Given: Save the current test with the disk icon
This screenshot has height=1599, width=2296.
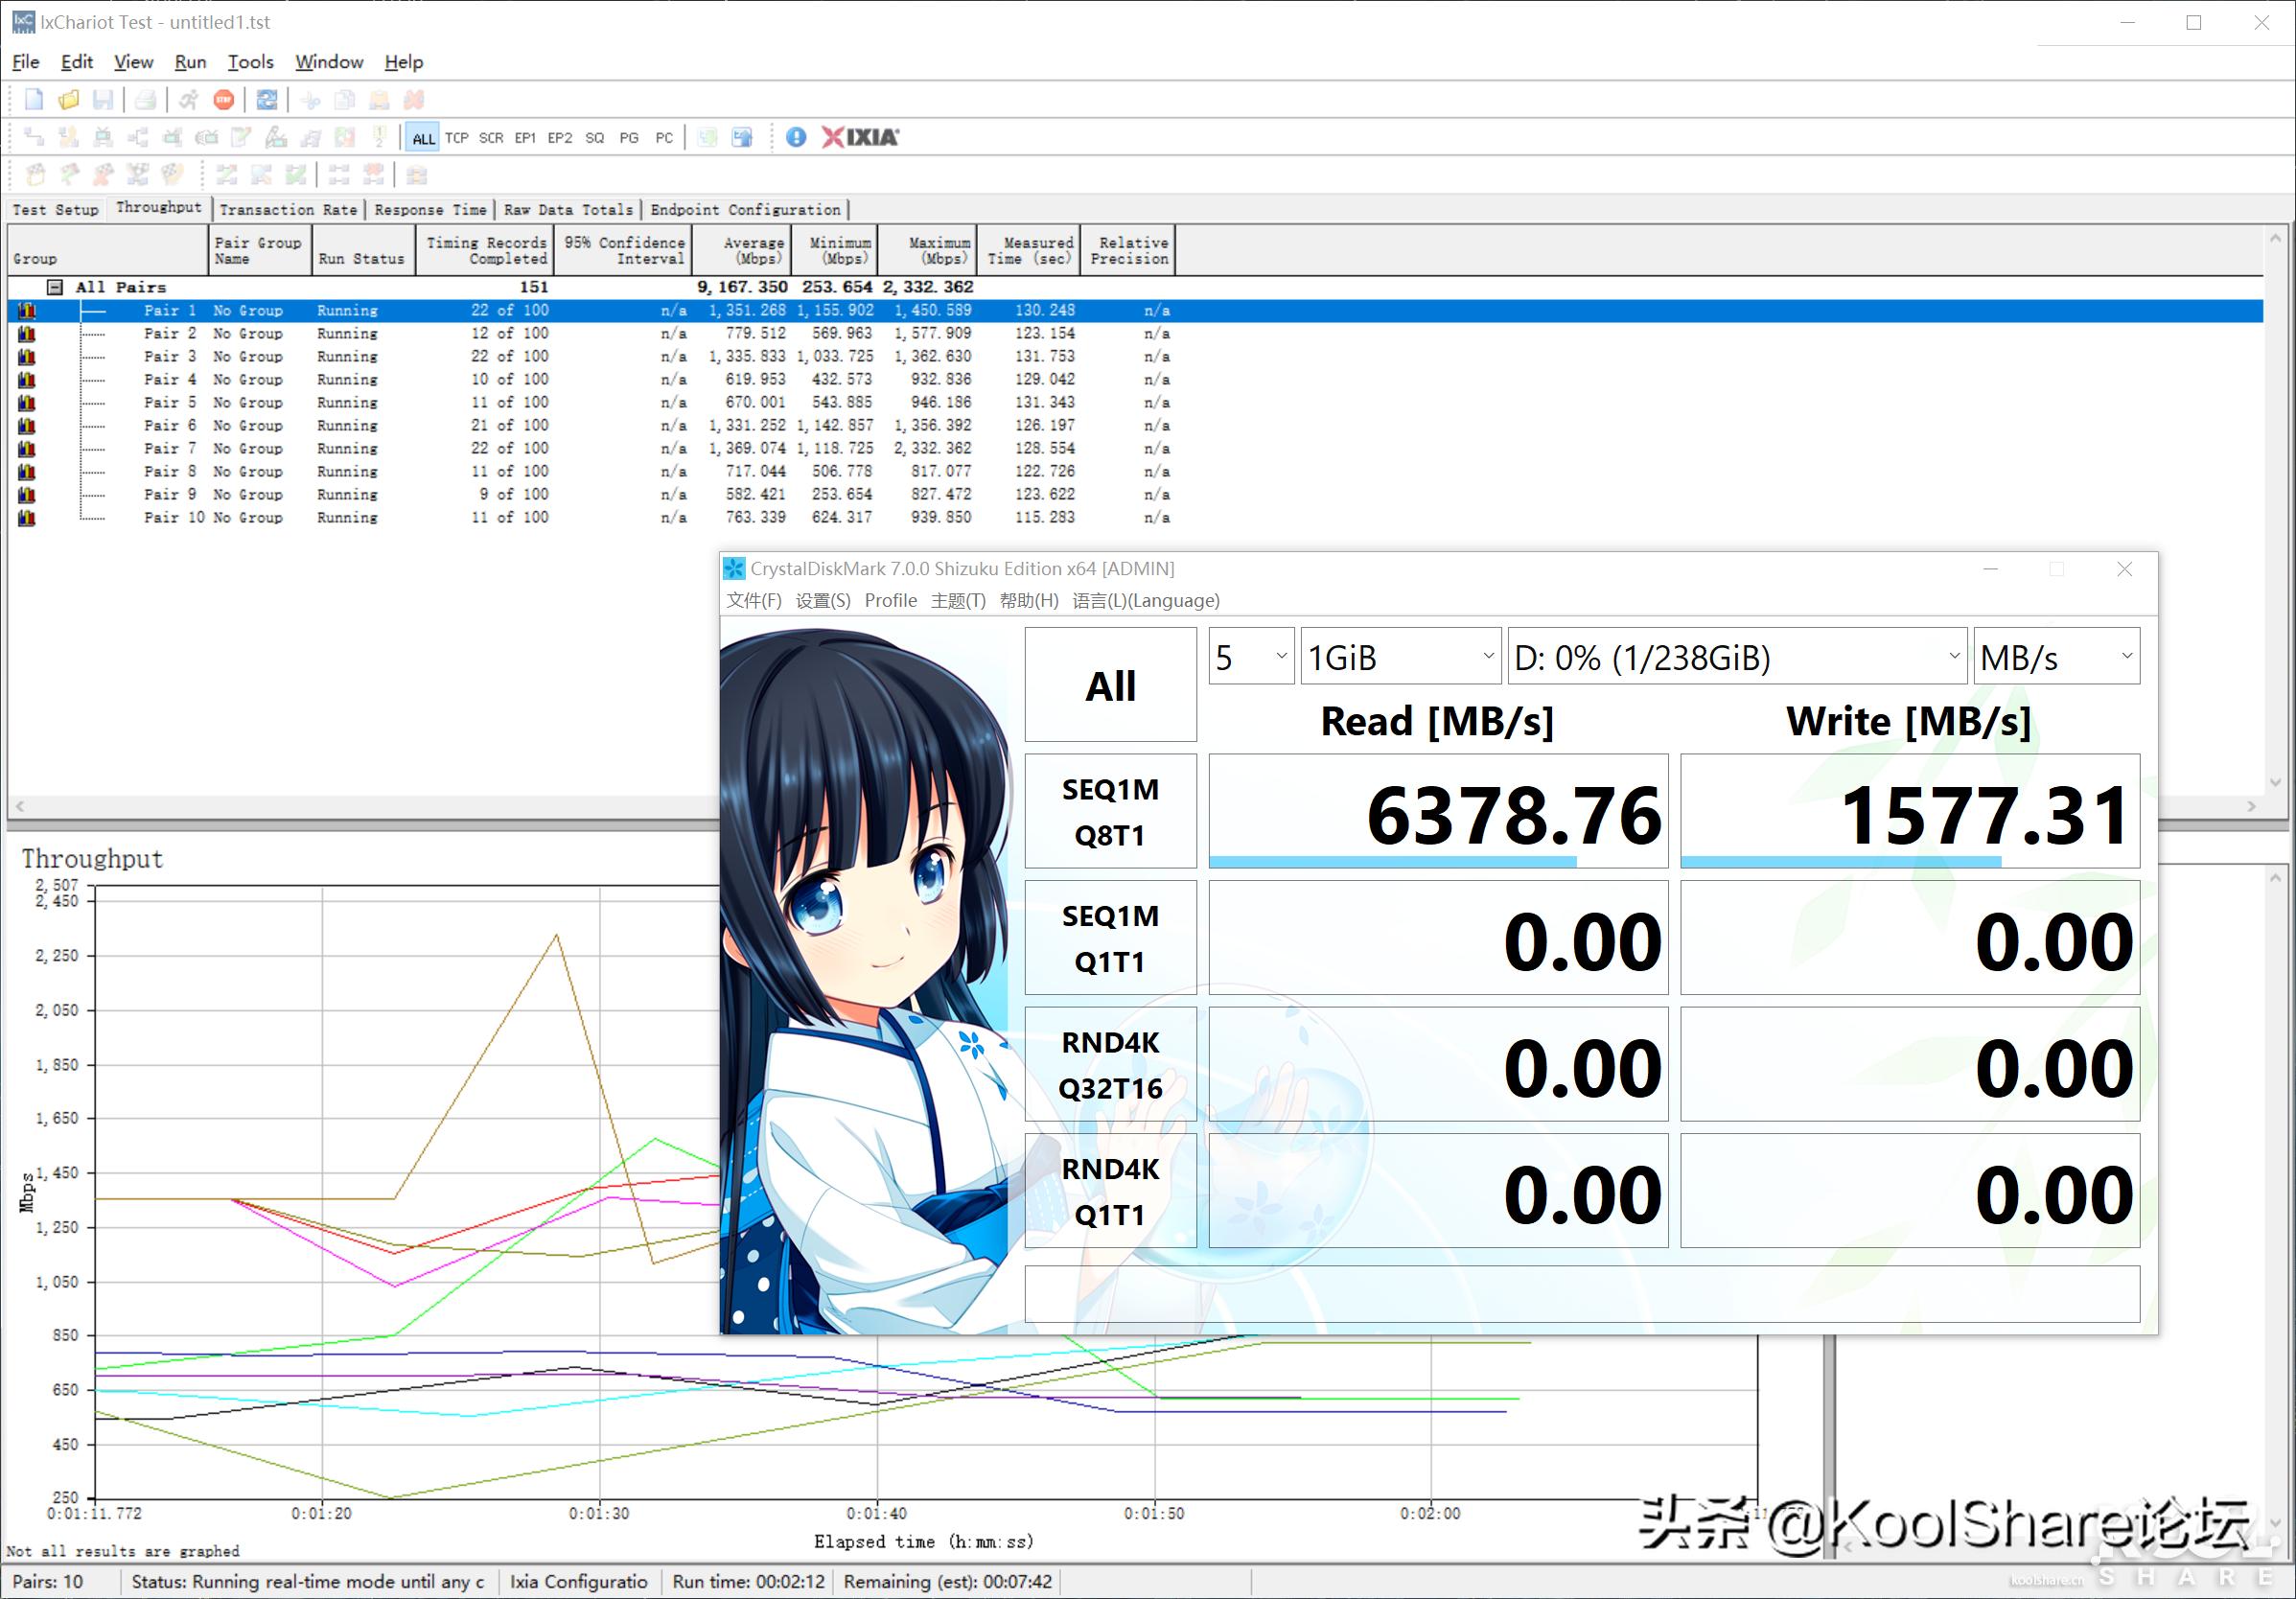Looking at the screenshot, I should pyautogui.click(x=103, y=99).
